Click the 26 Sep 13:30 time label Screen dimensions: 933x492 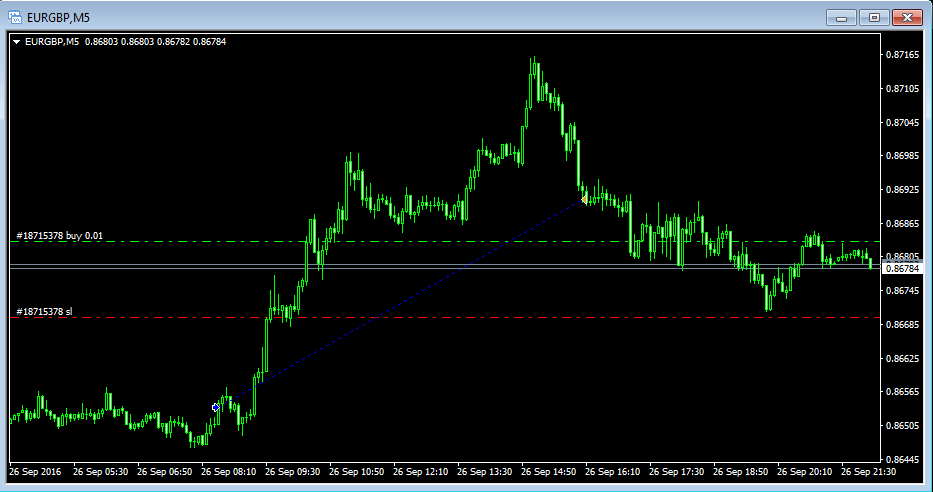click(484, 472)
